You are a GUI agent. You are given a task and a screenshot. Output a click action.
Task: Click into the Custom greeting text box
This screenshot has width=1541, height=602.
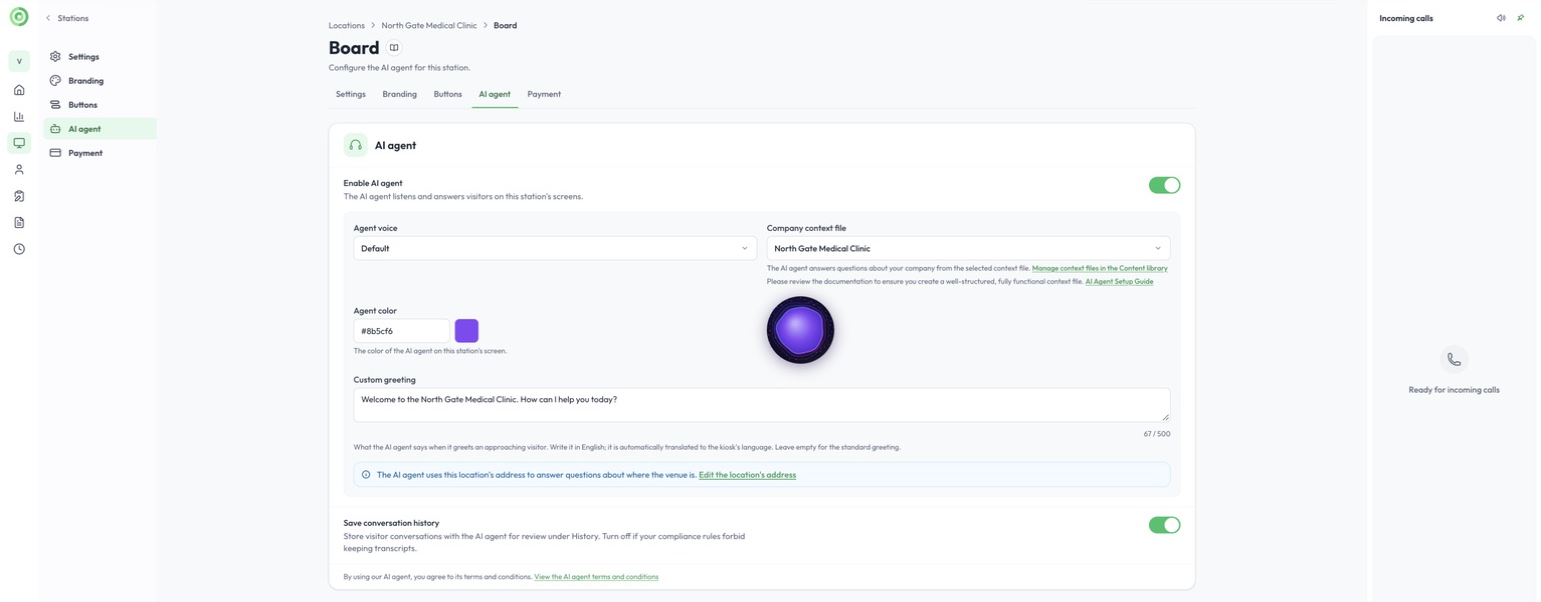tap(762, 405)
